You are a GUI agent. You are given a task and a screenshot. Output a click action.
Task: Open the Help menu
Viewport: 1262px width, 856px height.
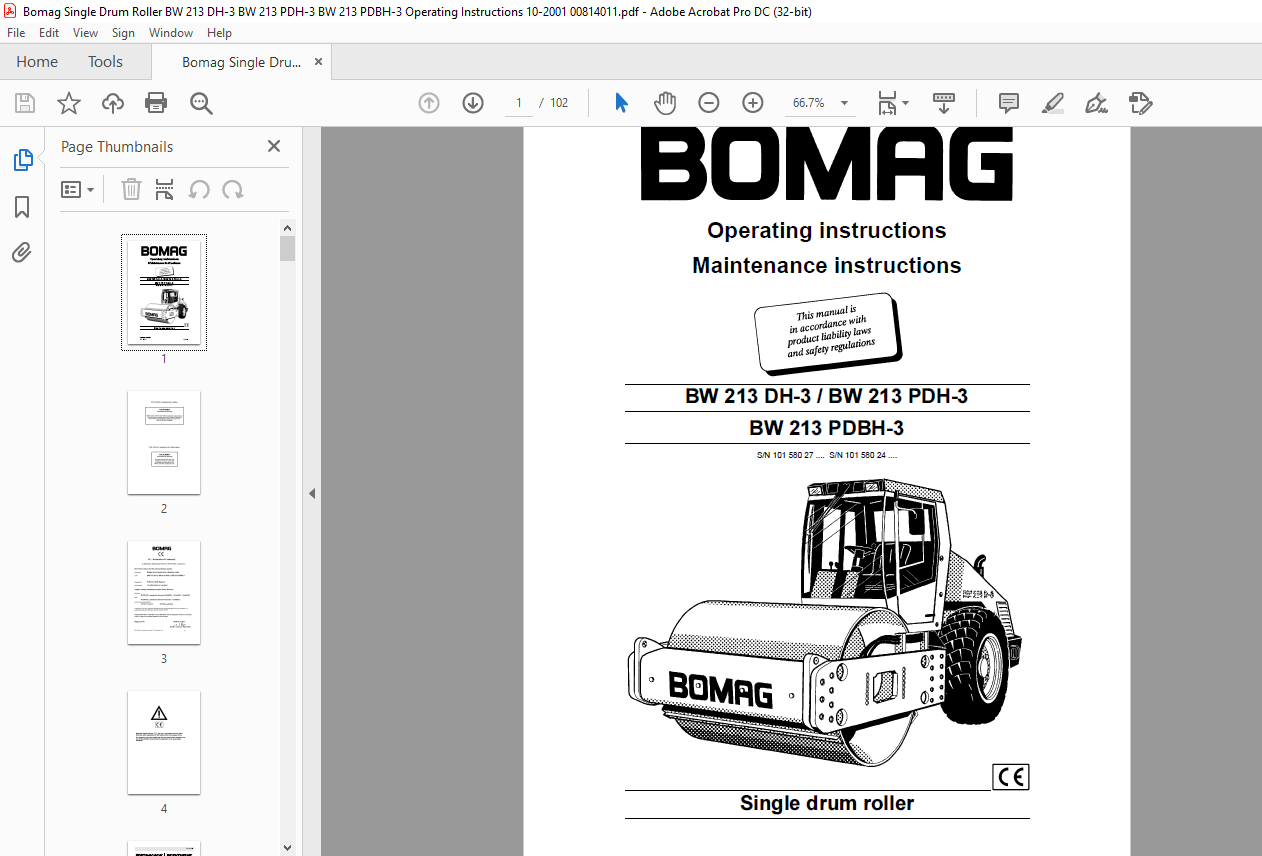click(x=219, y=33)
